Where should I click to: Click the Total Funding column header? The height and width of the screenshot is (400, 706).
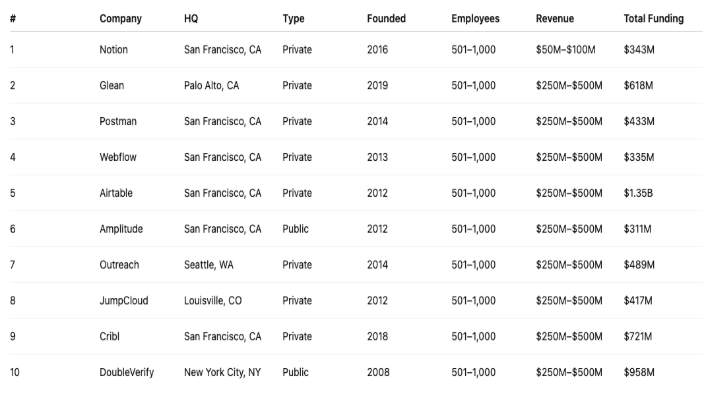click(x=653, y=19)
